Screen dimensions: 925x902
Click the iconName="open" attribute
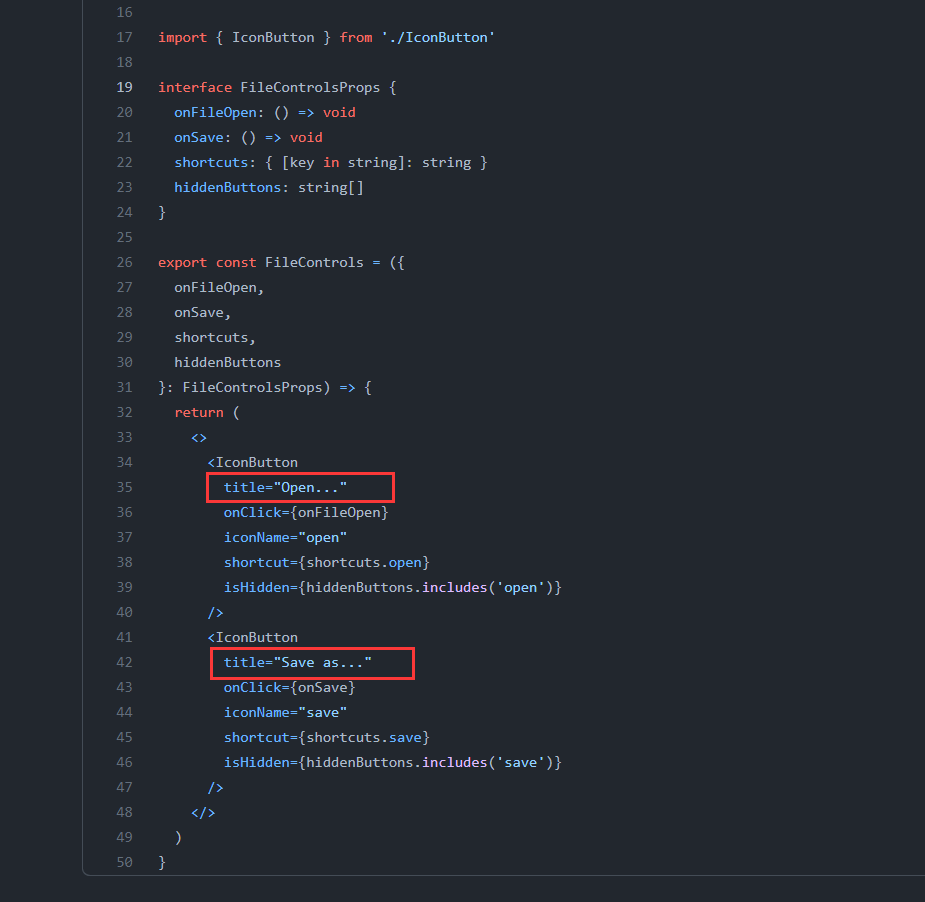click(285, 537)
